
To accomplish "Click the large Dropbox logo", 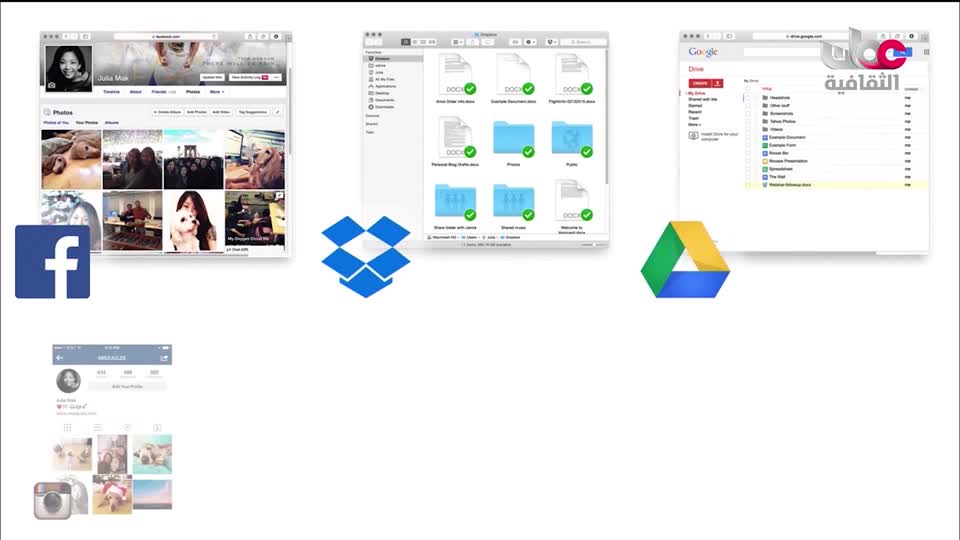I will coord(366,257).
